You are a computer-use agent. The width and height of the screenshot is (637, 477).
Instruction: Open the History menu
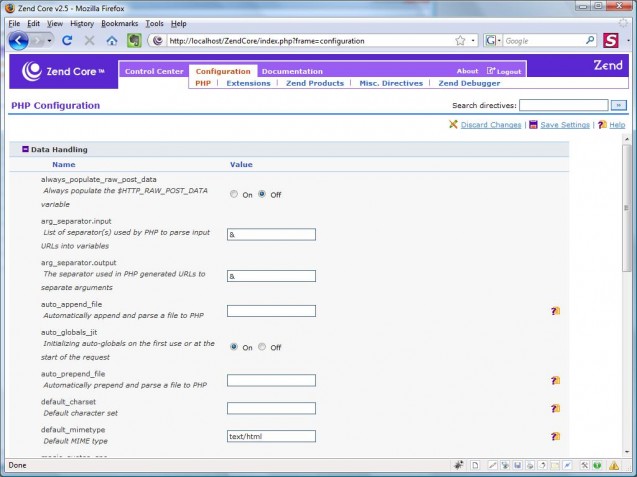point(82,24)
